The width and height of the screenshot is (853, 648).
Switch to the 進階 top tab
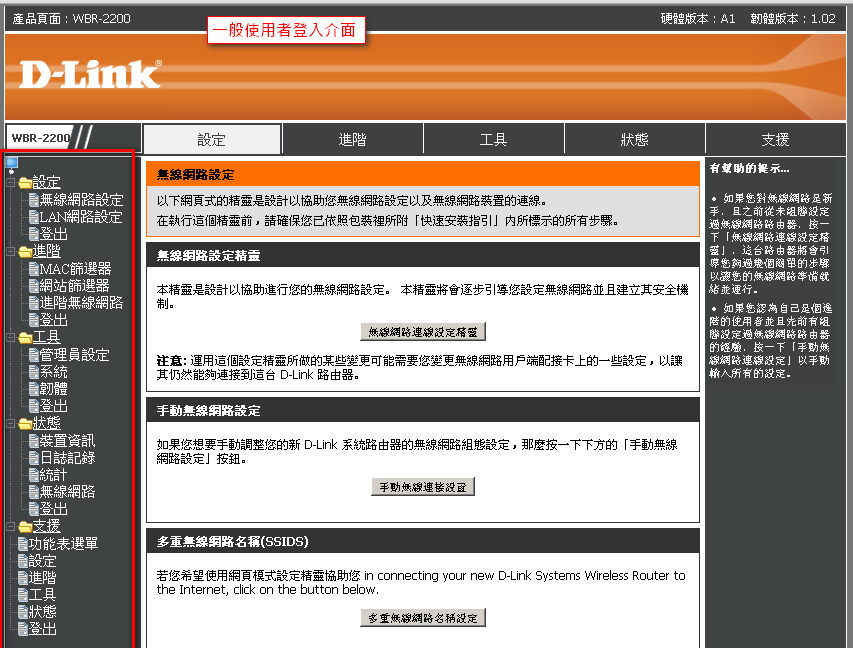(x=353, y=139)
